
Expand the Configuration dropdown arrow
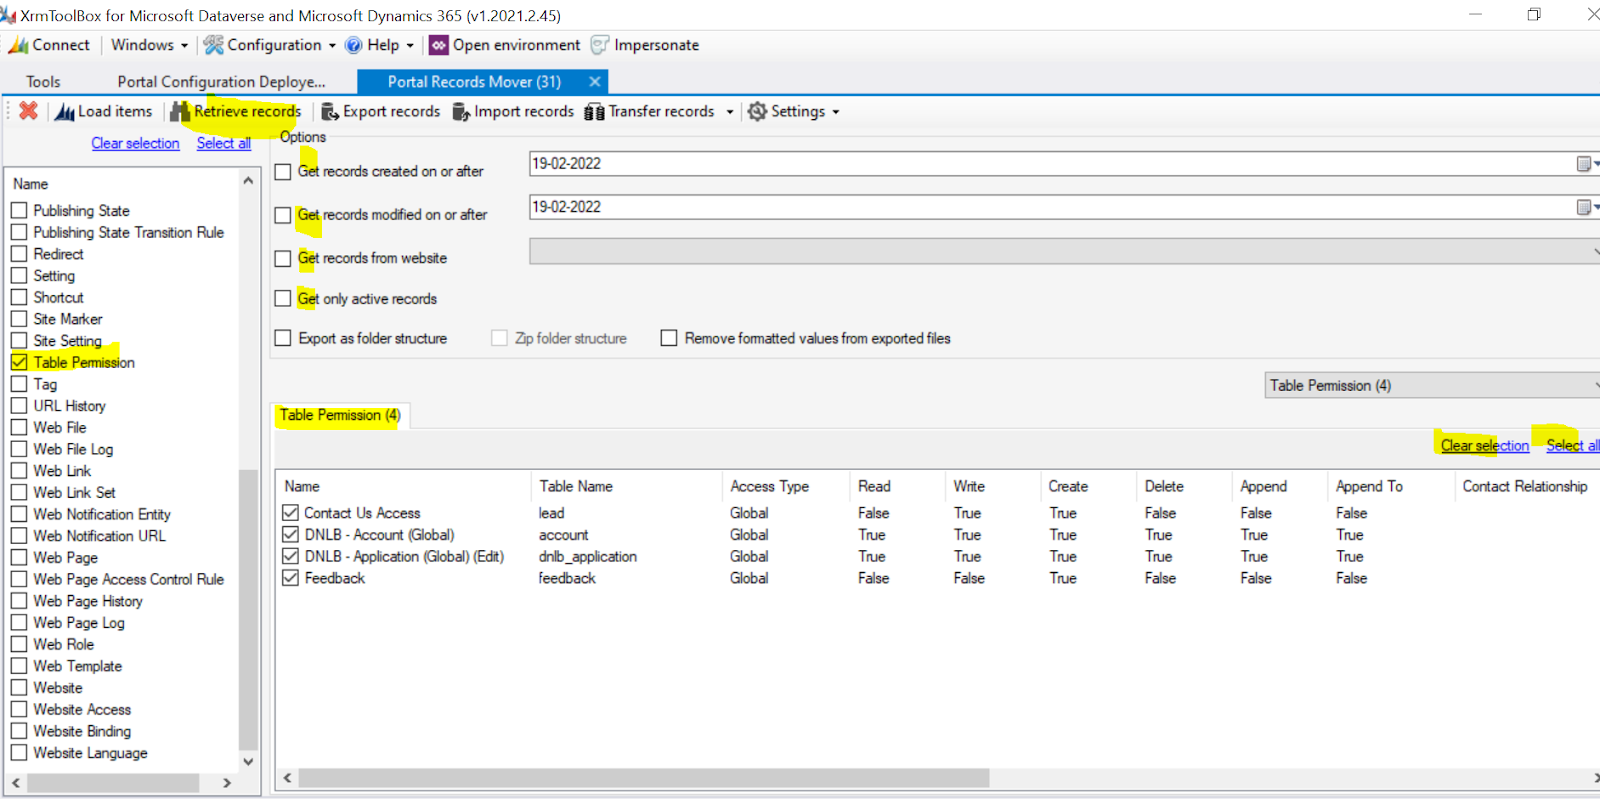(x=332, y=45)
